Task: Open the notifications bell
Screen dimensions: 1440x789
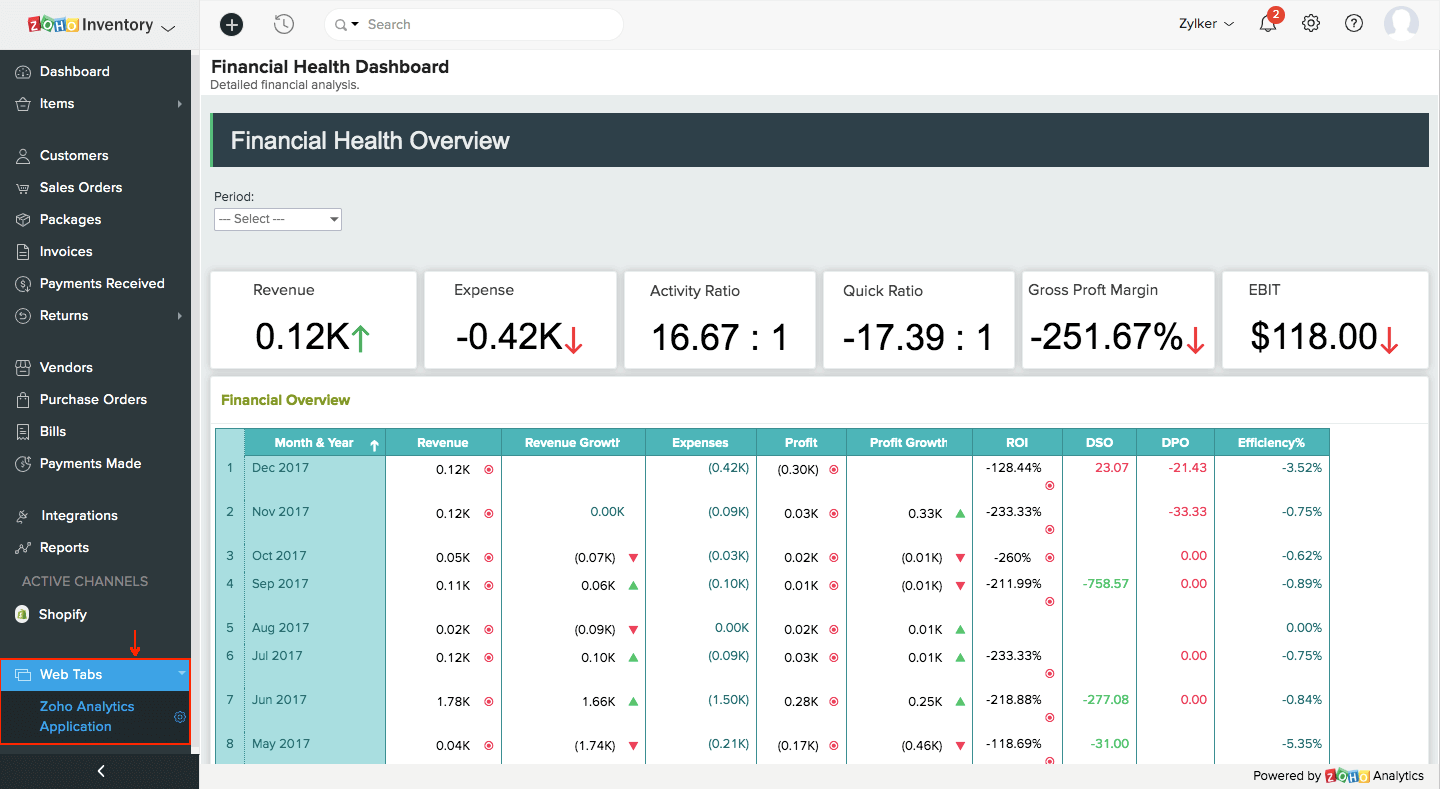Action: click(1268, 24)
